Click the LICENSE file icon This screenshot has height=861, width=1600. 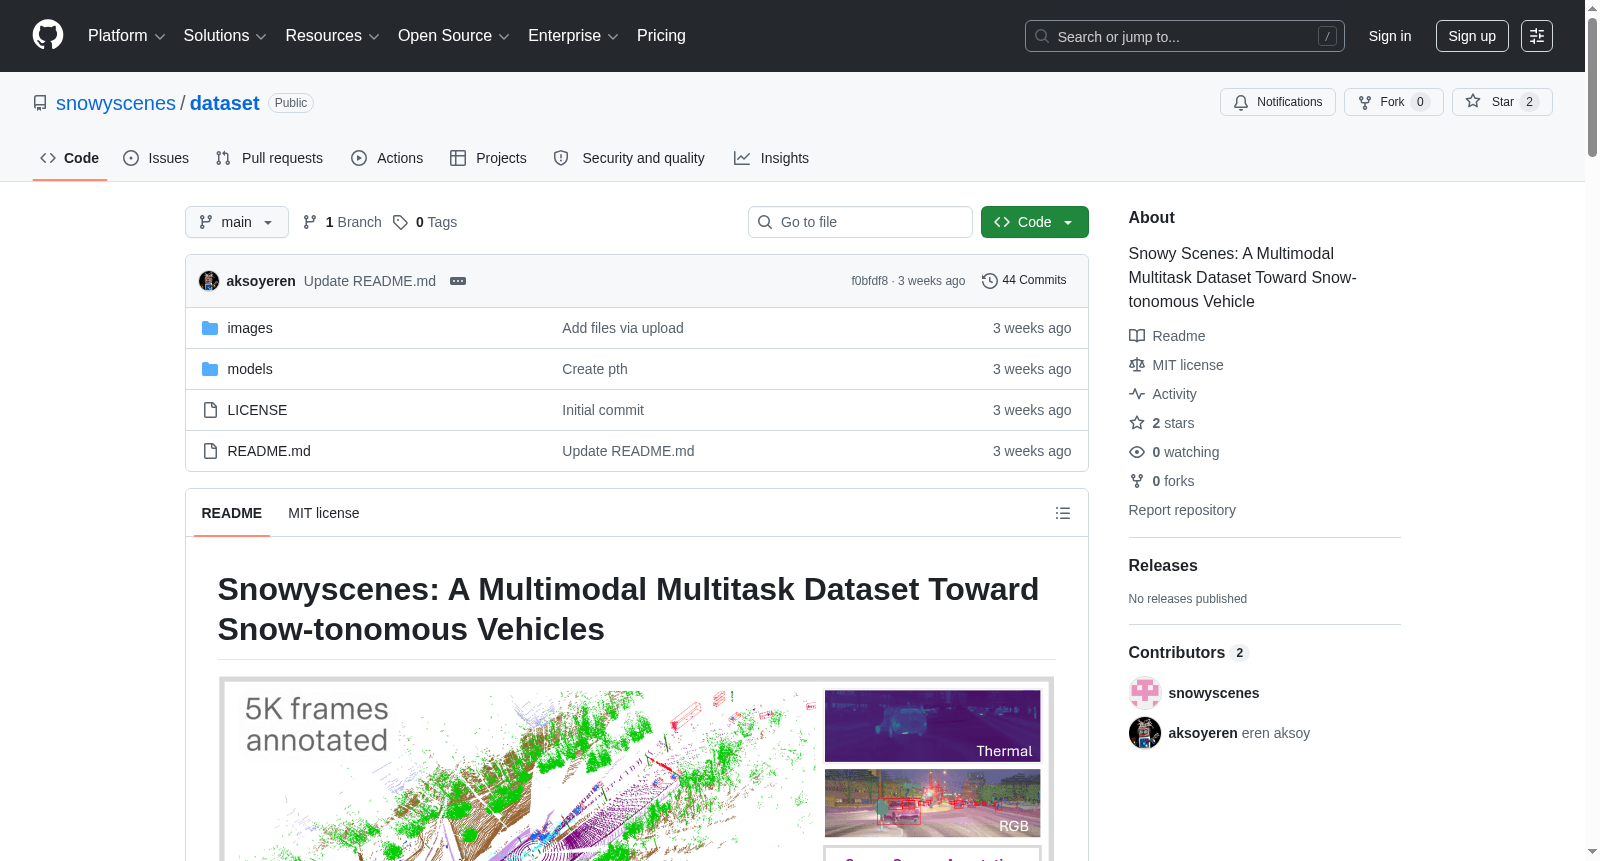[210, 410]
